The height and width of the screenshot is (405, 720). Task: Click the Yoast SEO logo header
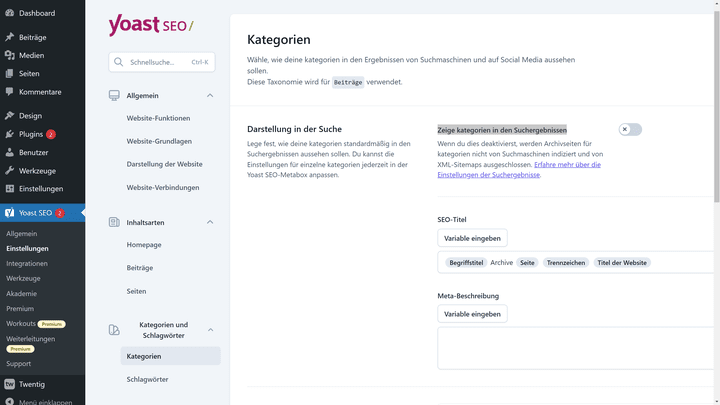point(151,25)
